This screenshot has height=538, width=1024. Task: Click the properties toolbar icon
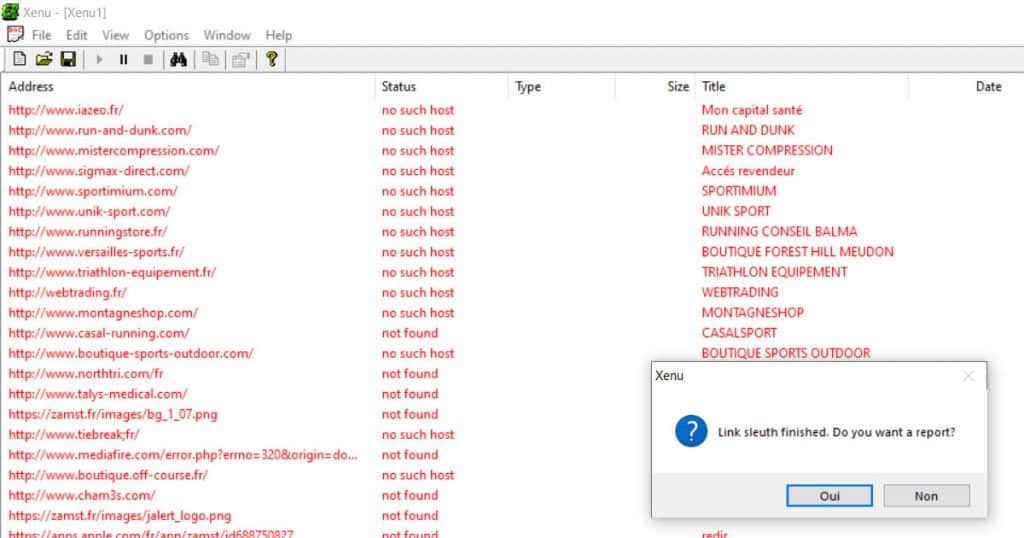[241, 59]
